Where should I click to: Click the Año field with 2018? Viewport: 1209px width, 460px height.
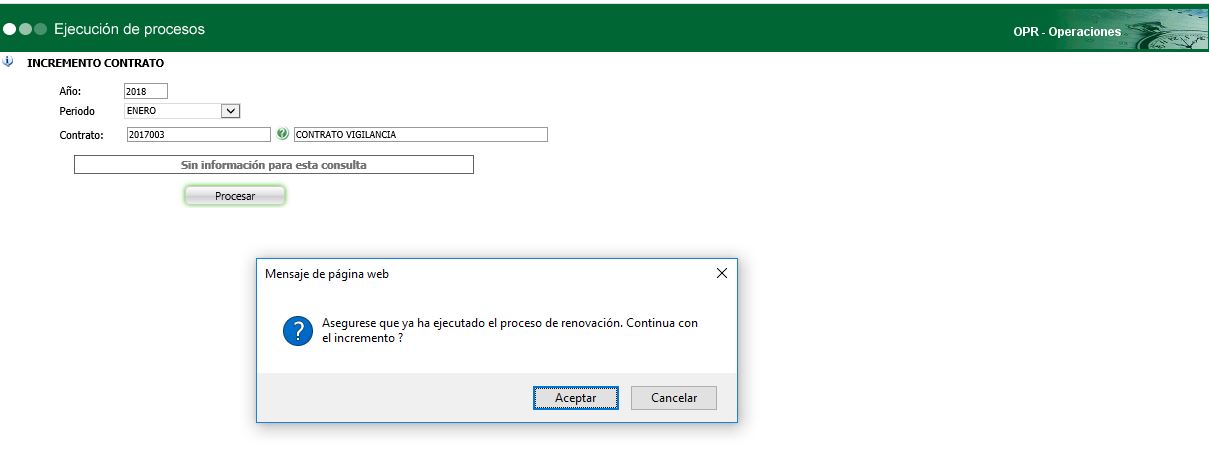pyautogui.click(x=146, y=91)
